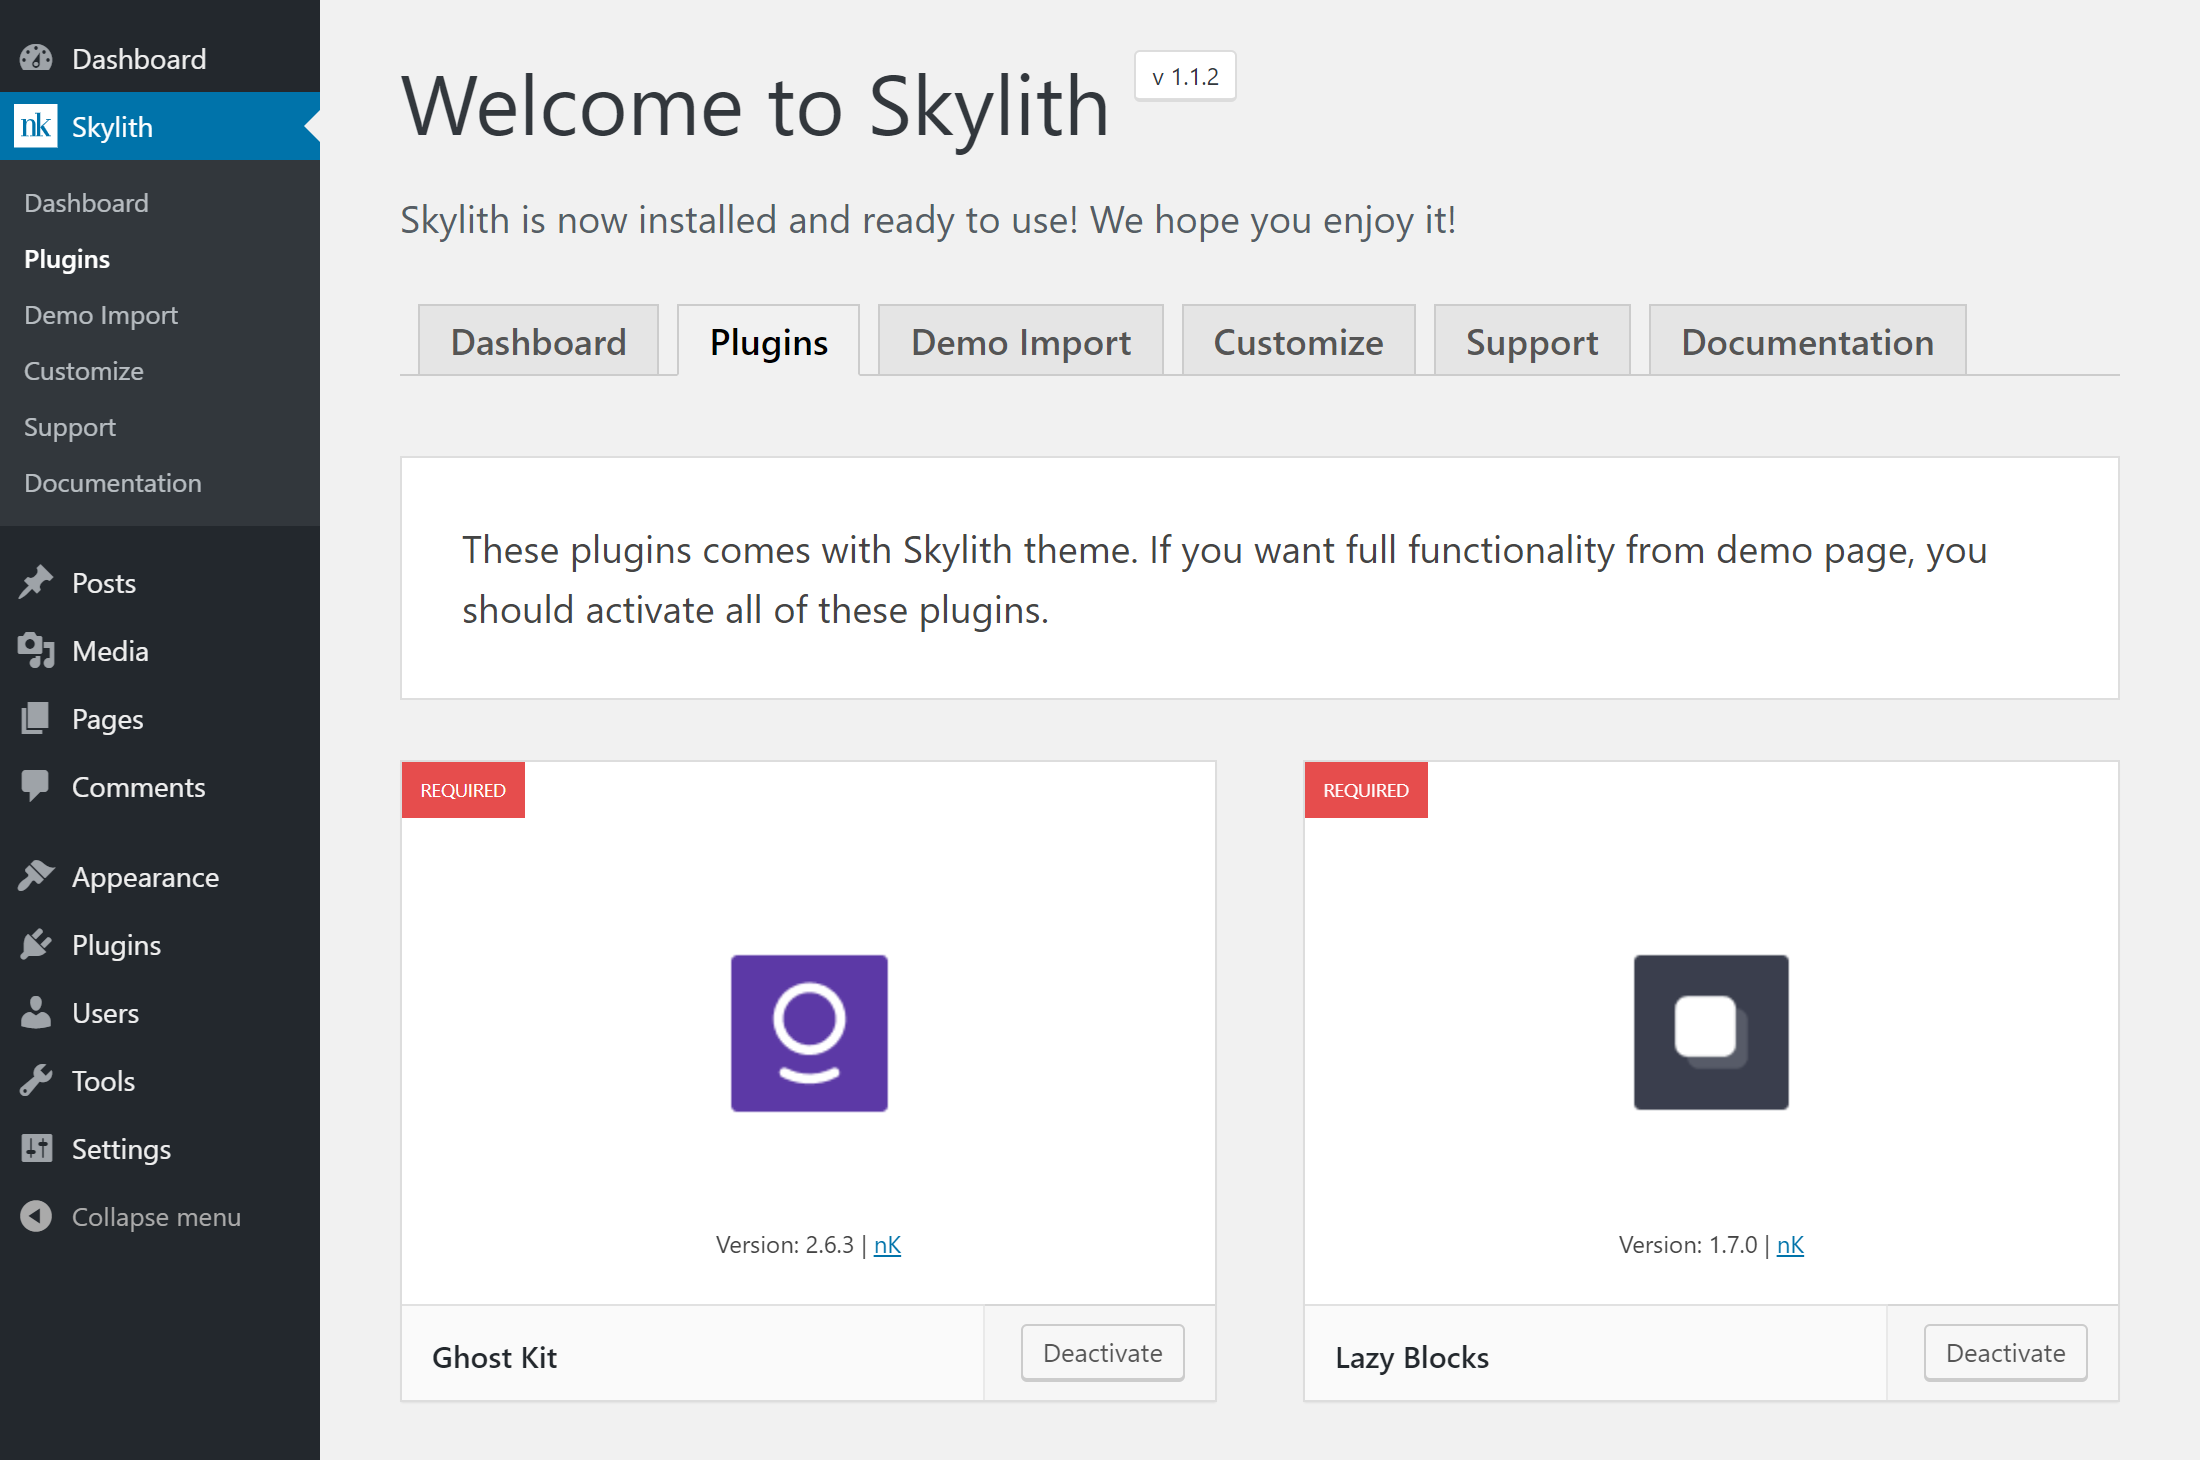Click the Welcome to Skylith heading
The height and width of the screenshot is (1460, 2200).
point(756,106)
